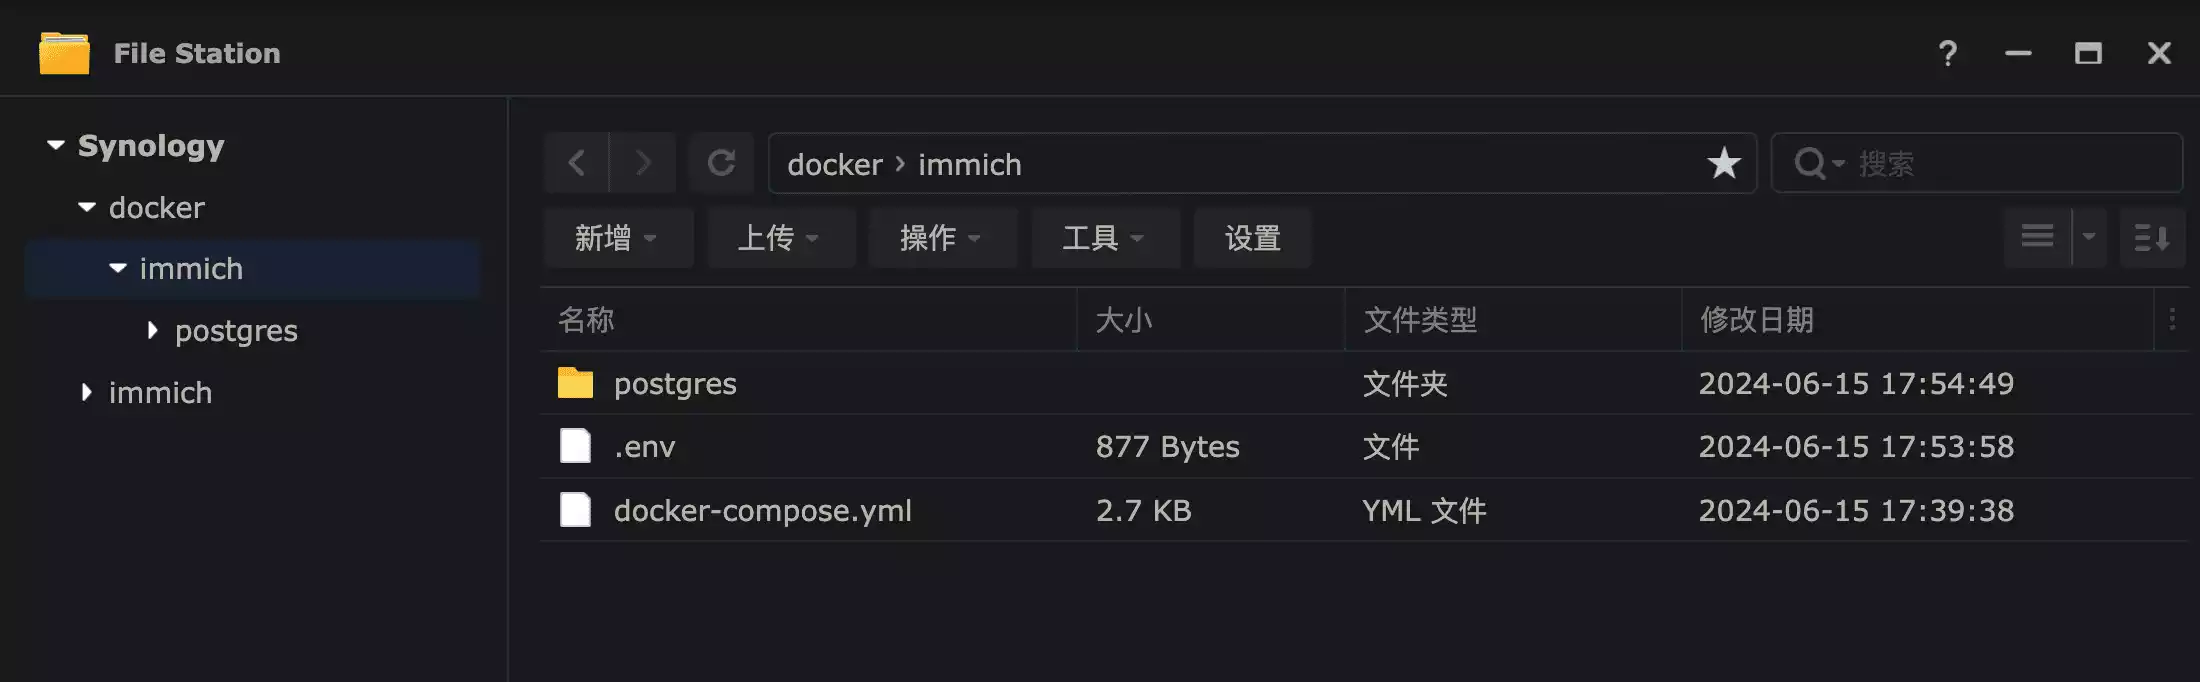Viewport: 2200px width, 682px height.
Task: Click the sort order icon
Action: point(2151,238)
